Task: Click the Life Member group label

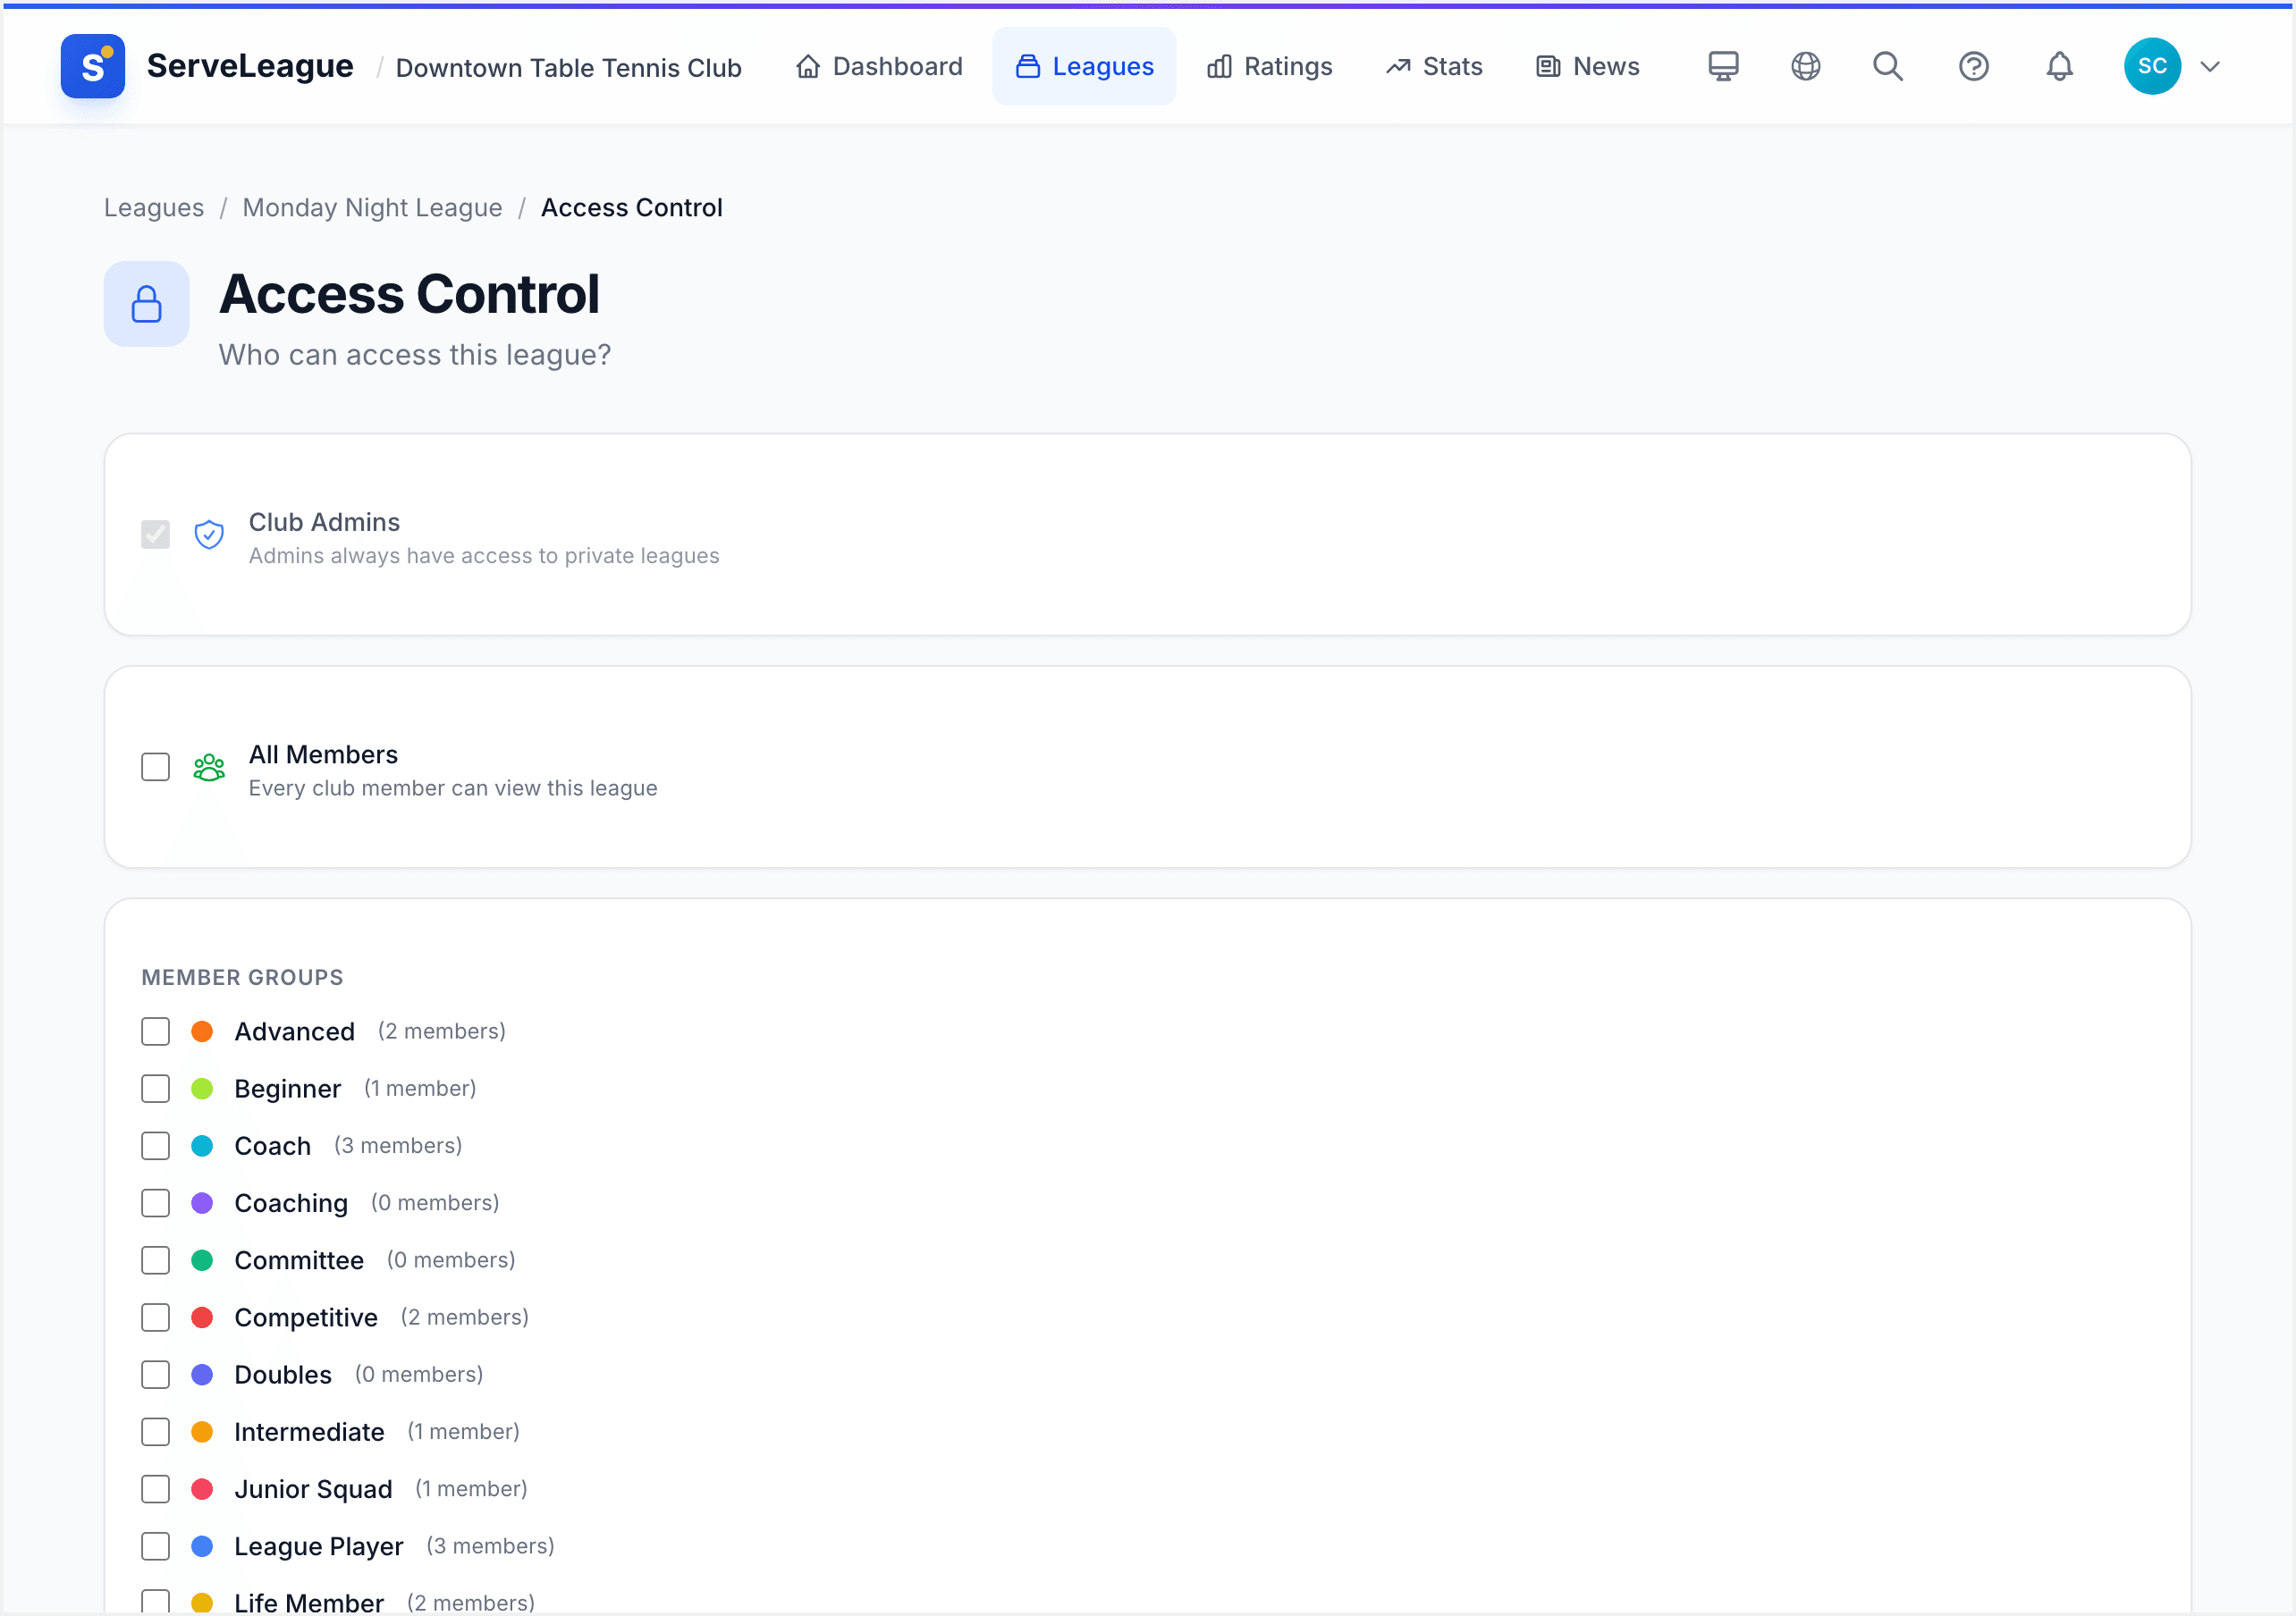Action: pos(309,1602)
